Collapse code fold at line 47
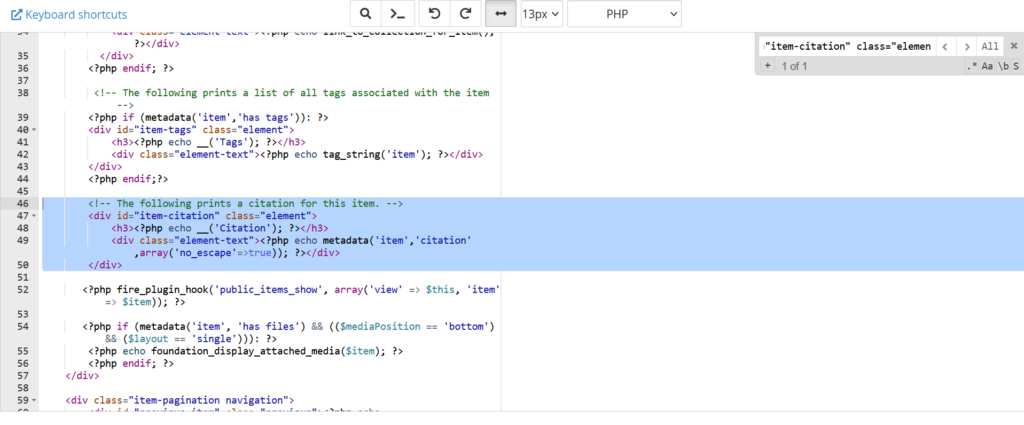1024x425 pixels. (34, 215)
